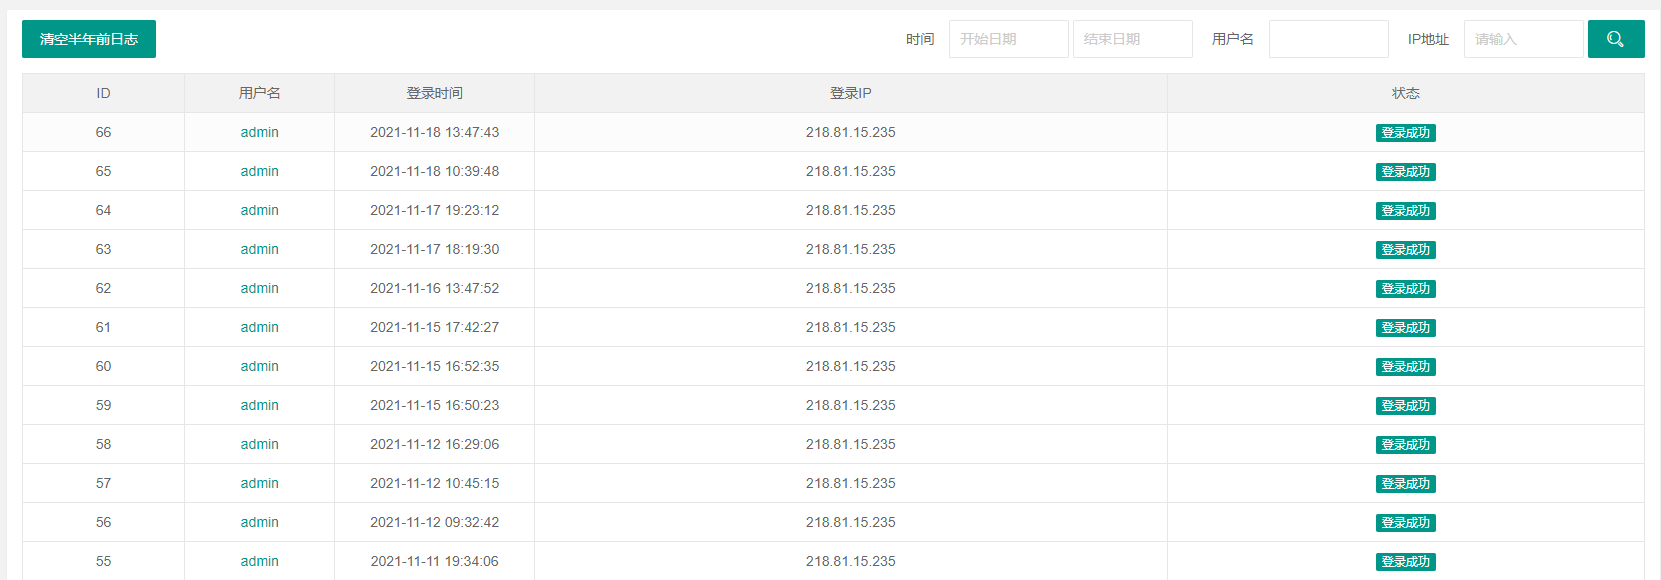
Task: Select login time 2021-11-17 19:23:12 cell
Action: tap(434, 210)
